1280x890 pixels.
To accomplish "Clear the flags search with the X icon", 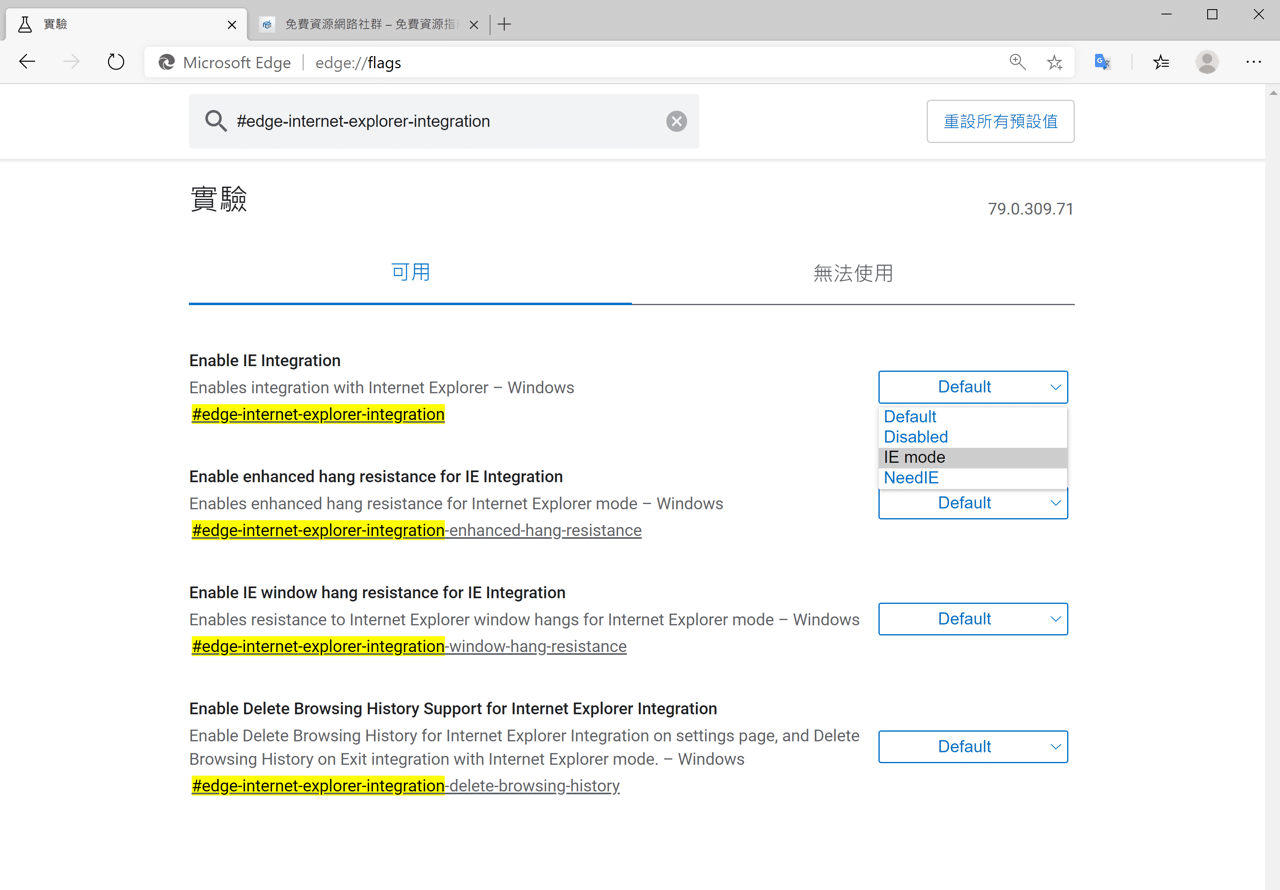I will point(677,121).
